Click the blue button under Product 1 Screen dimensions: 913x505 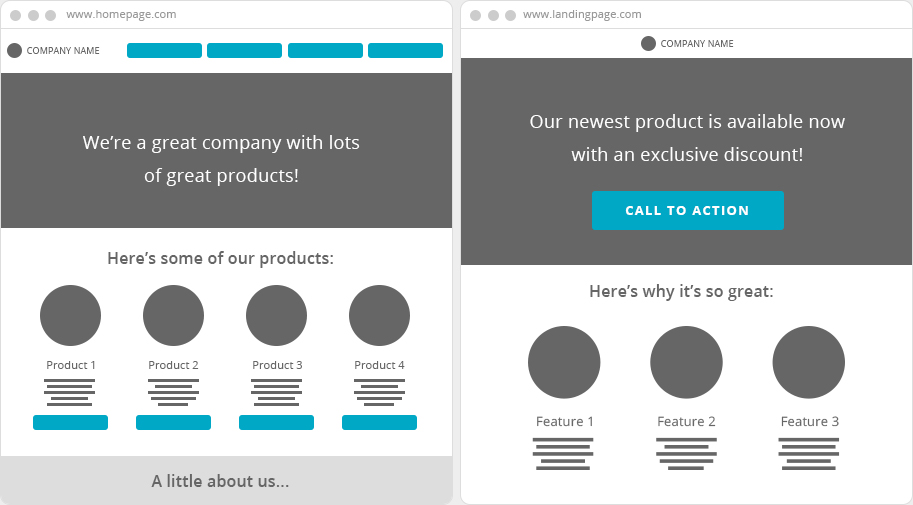click(70, 423)
